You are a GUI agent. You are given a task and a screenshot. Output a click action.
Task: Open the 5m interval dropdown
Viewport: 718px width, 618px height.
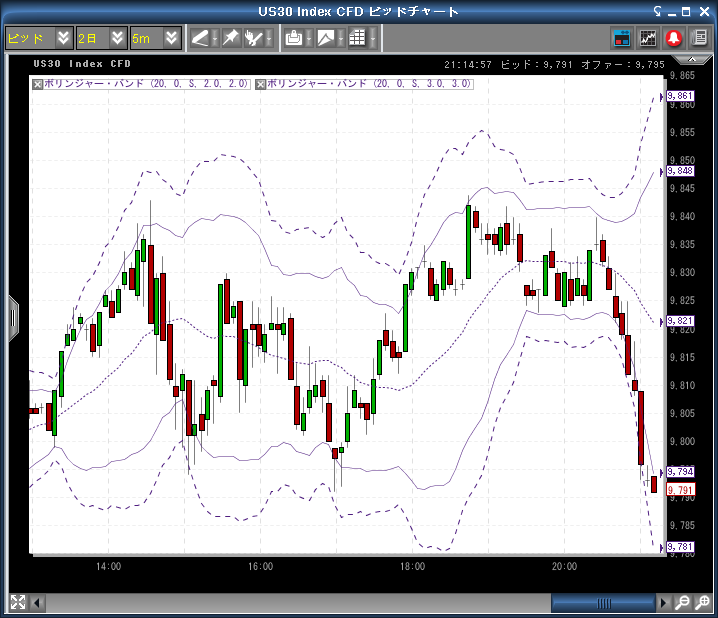click(x=156, y=38)
